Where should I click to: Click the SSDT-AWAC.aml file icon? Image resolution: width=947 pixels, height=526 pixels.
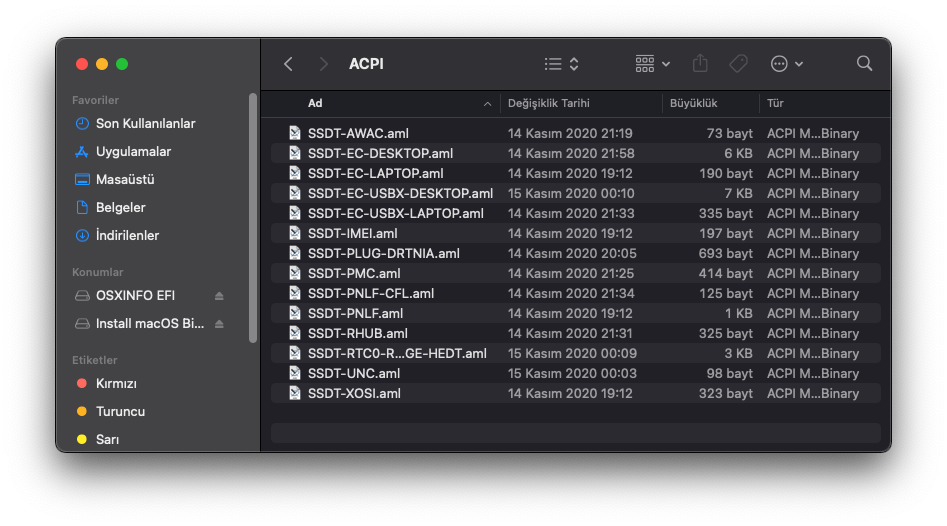click(x=295, y=133)
